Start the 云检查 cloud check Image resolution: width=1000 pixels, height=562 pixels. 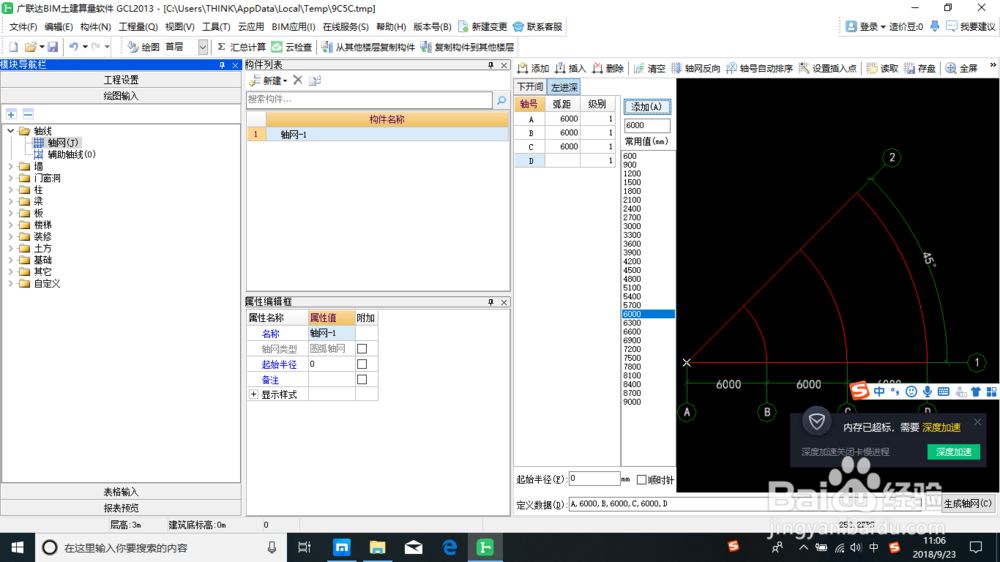(292, 47)
